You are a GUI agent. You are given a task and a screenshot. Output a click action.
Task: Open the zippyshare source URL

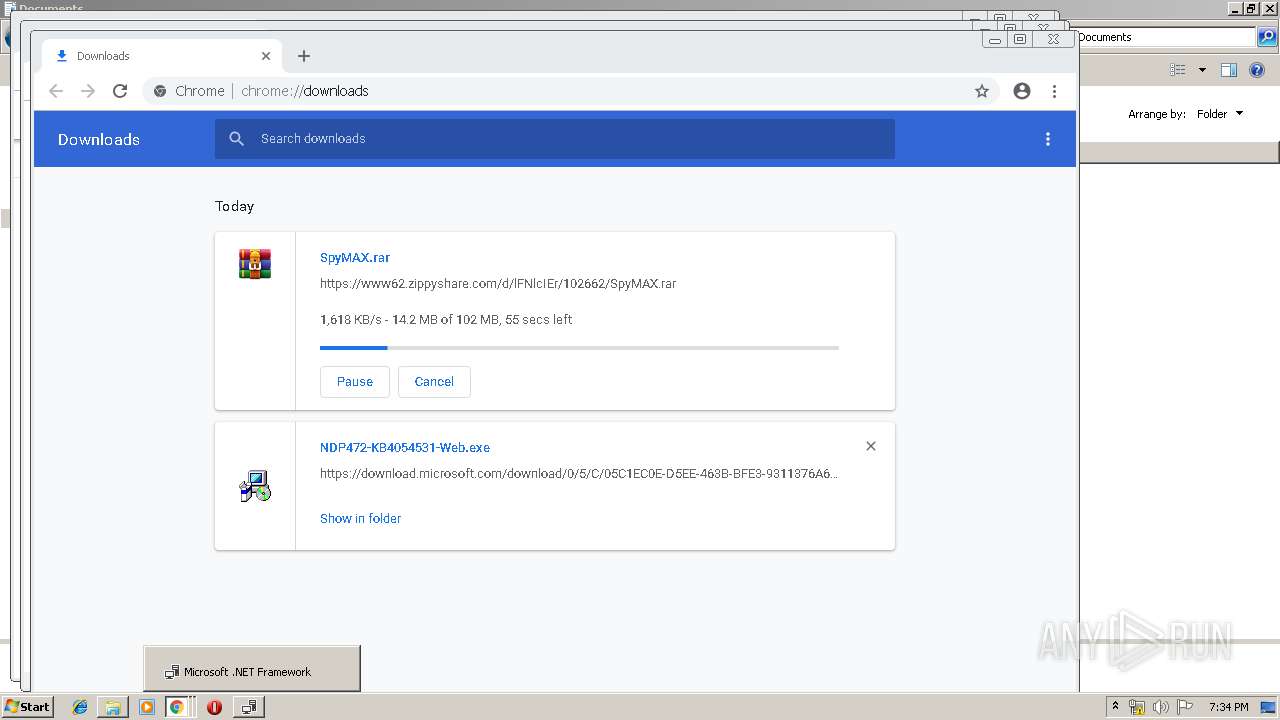(498, 283)
